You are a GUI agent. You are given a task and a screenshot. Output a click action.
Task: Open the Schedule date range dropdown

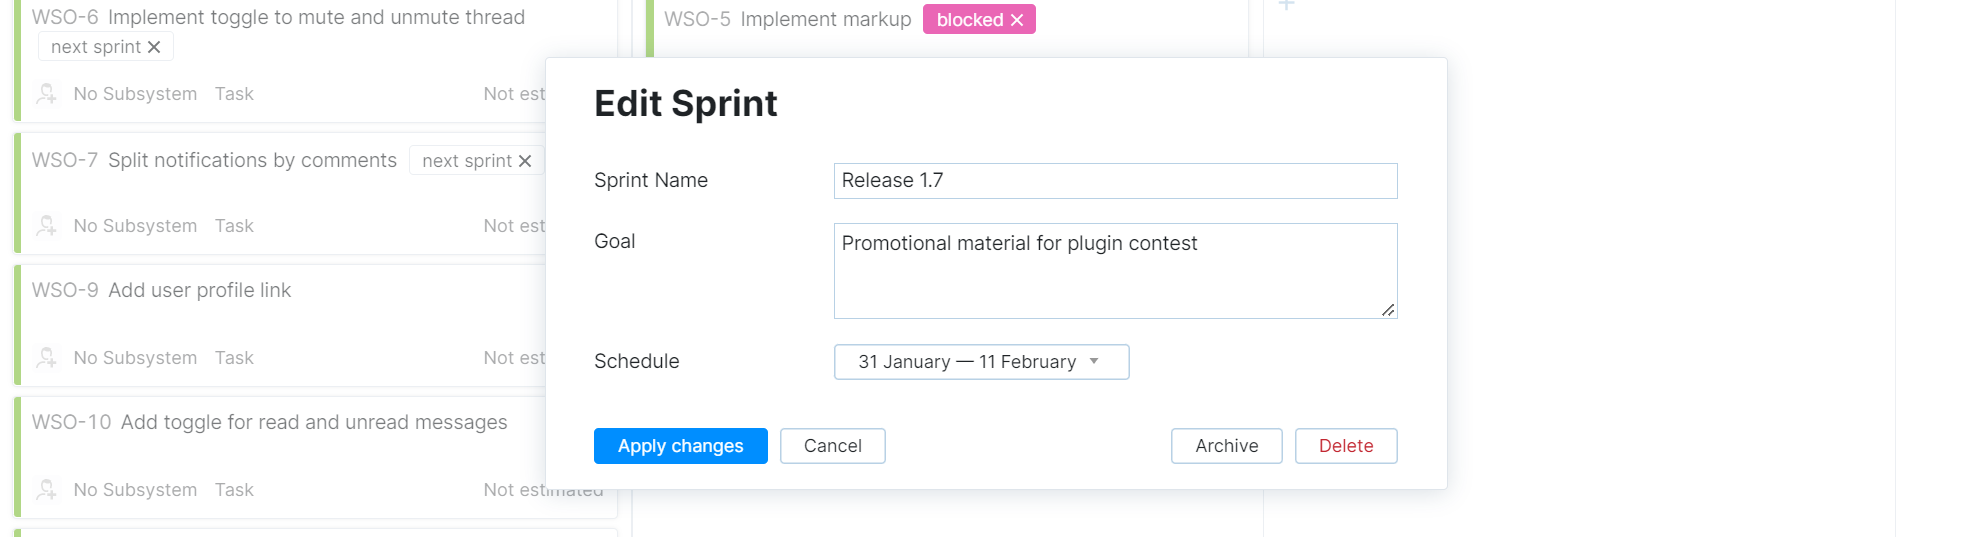[981, 362]
